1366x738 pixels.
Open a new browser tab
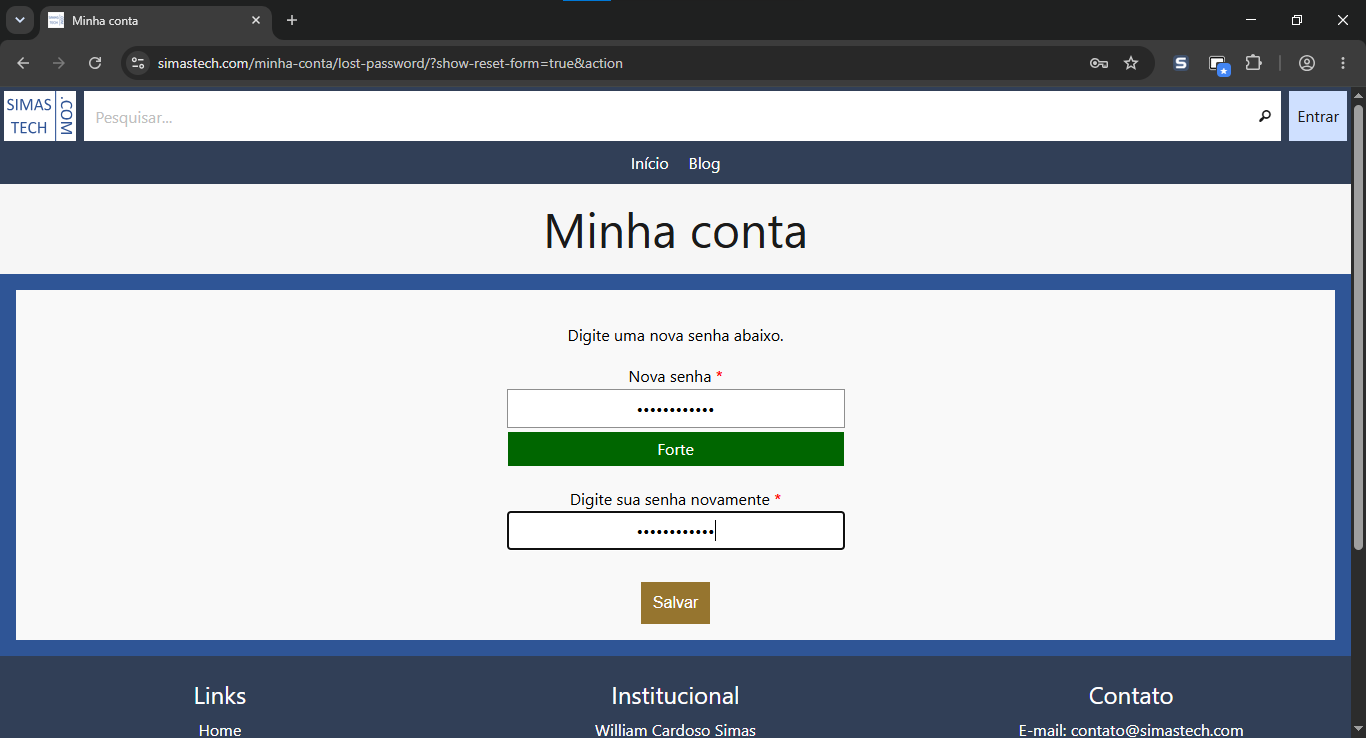(292, 20)
